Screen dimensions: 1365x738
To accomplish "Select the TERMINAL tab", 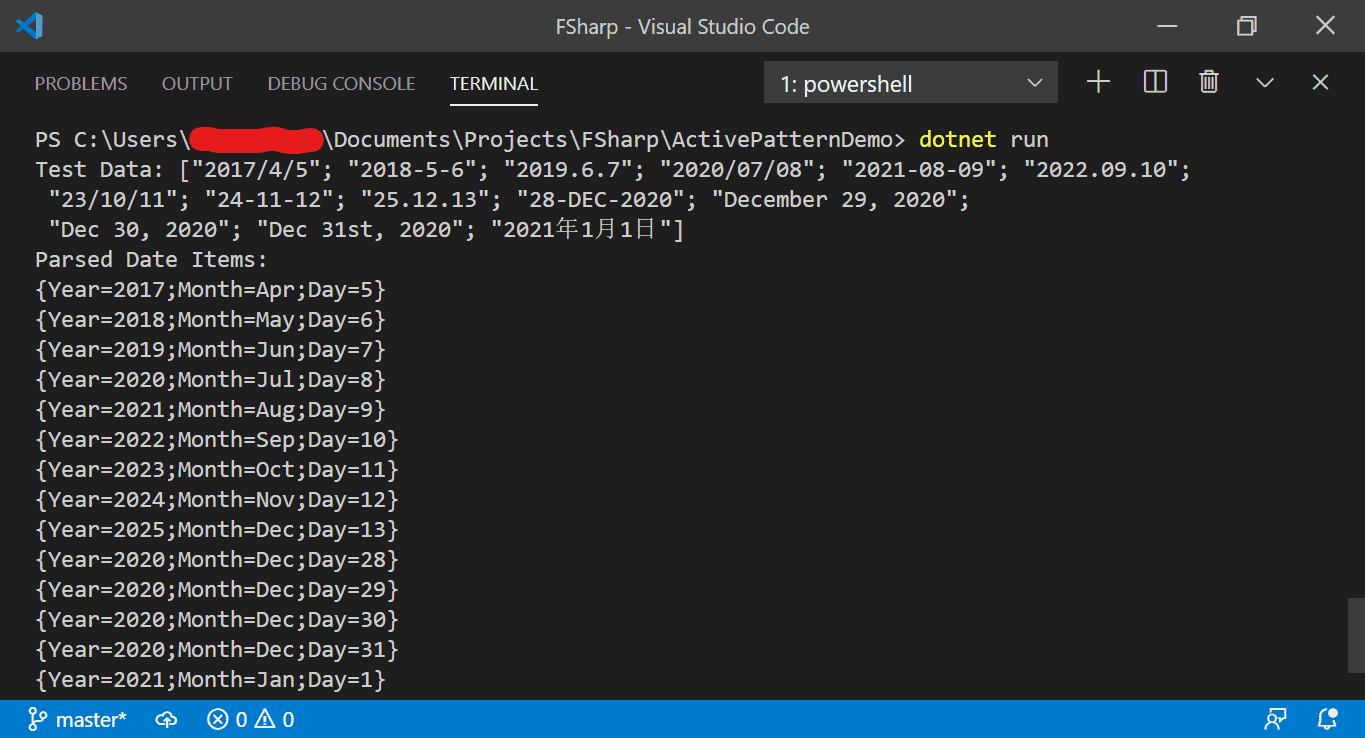I will (x=494, y=84).
